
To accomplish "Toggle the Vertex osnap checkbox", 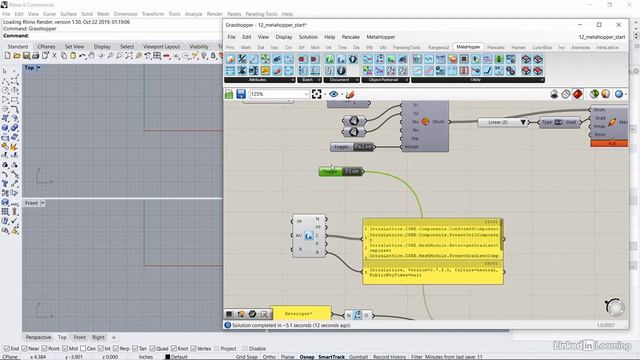I will click(193, 349).
